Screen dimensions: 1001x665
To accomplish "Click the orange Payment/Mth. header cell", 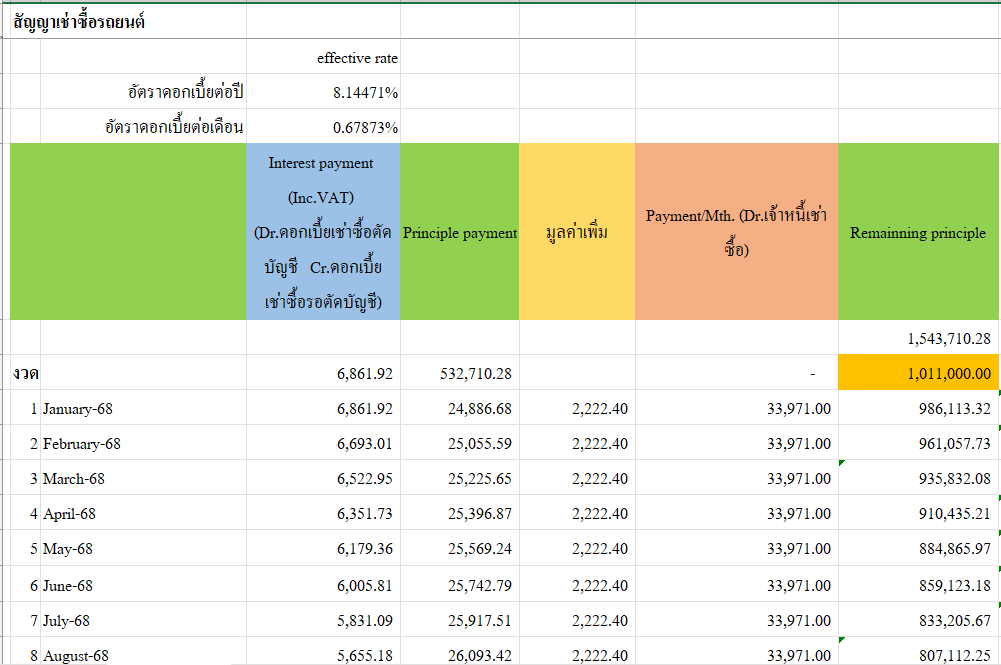I will tap(735, 232).
